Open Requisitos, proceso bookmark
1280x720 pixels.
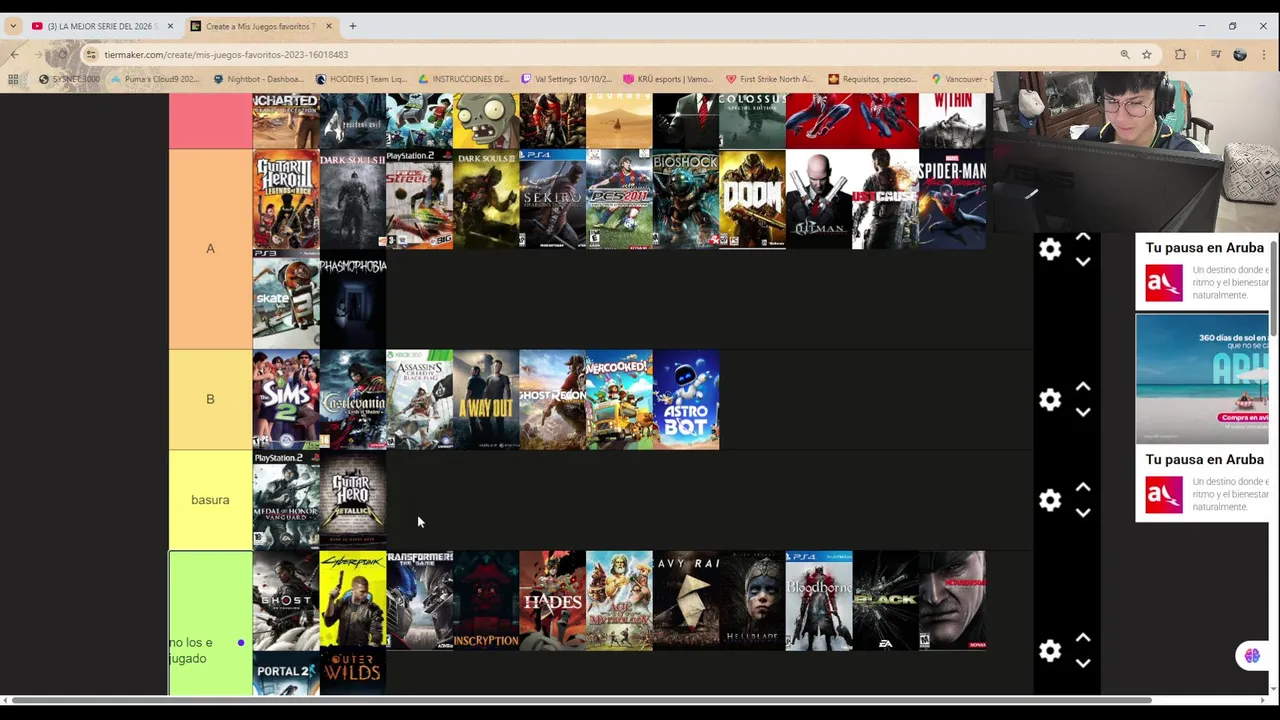pos(872,79)
